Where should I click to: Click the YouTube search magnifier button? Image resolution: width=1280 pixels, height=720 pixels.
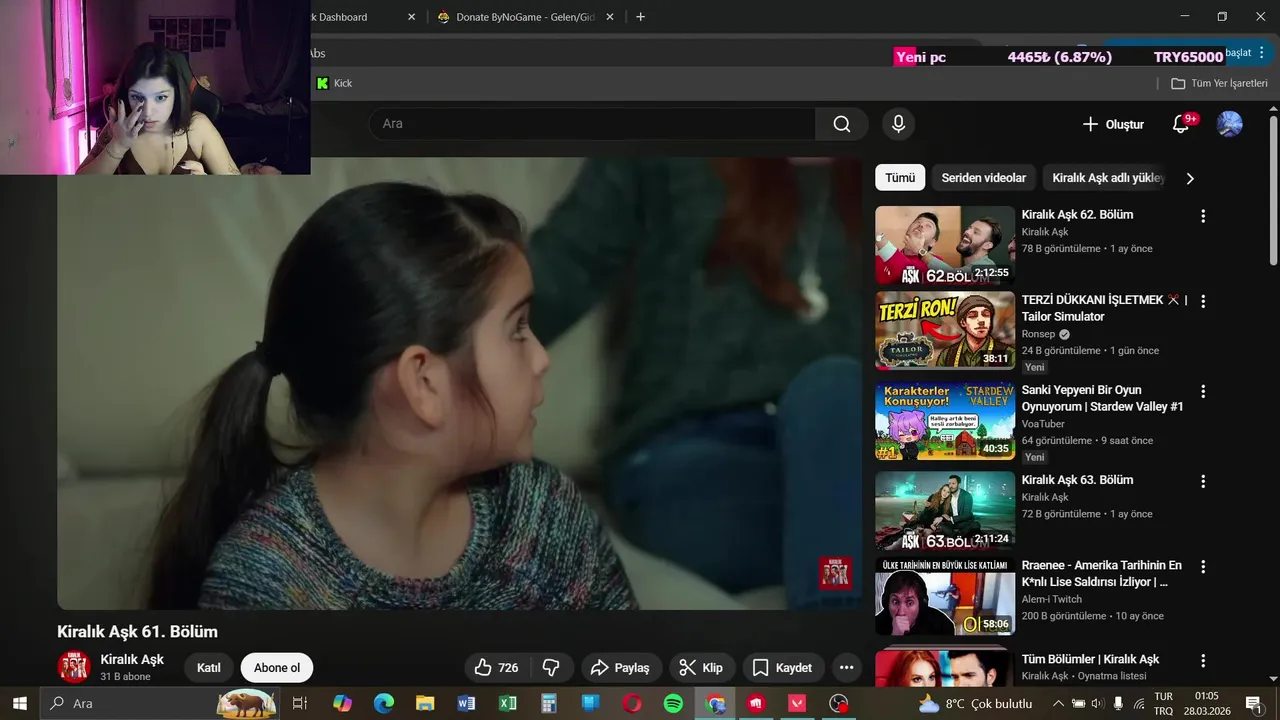842,124
